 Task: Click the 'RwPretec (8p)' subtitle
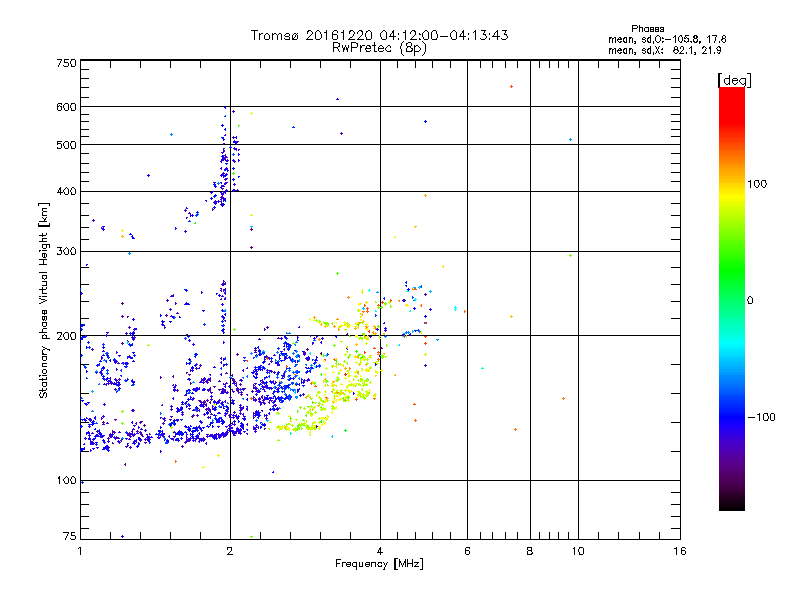tap(380, 48)
